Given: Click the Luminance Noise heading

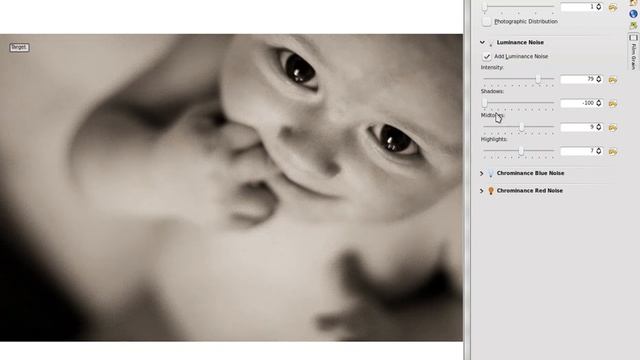Looking at the screenshot, I should (520, 42).
